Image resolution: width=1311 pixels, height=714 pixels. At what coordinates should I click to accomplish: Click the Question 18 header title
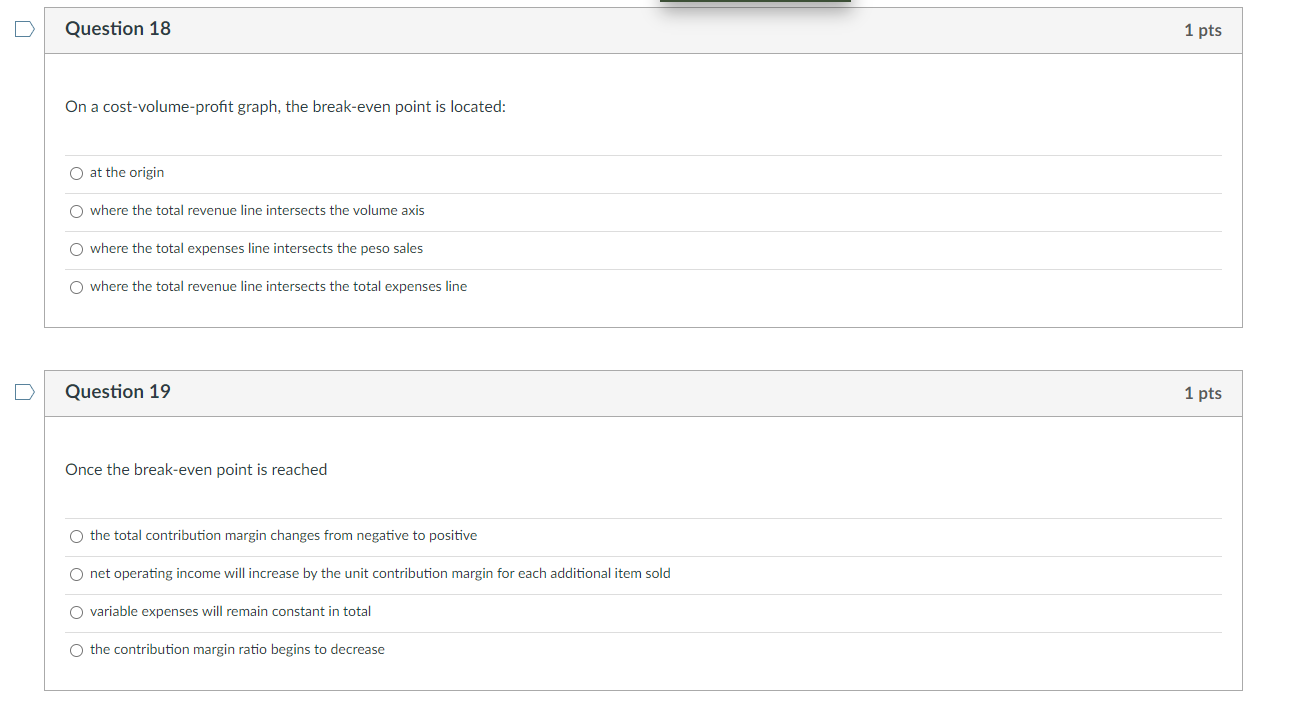pyautogui.click(x=118, y=29)
